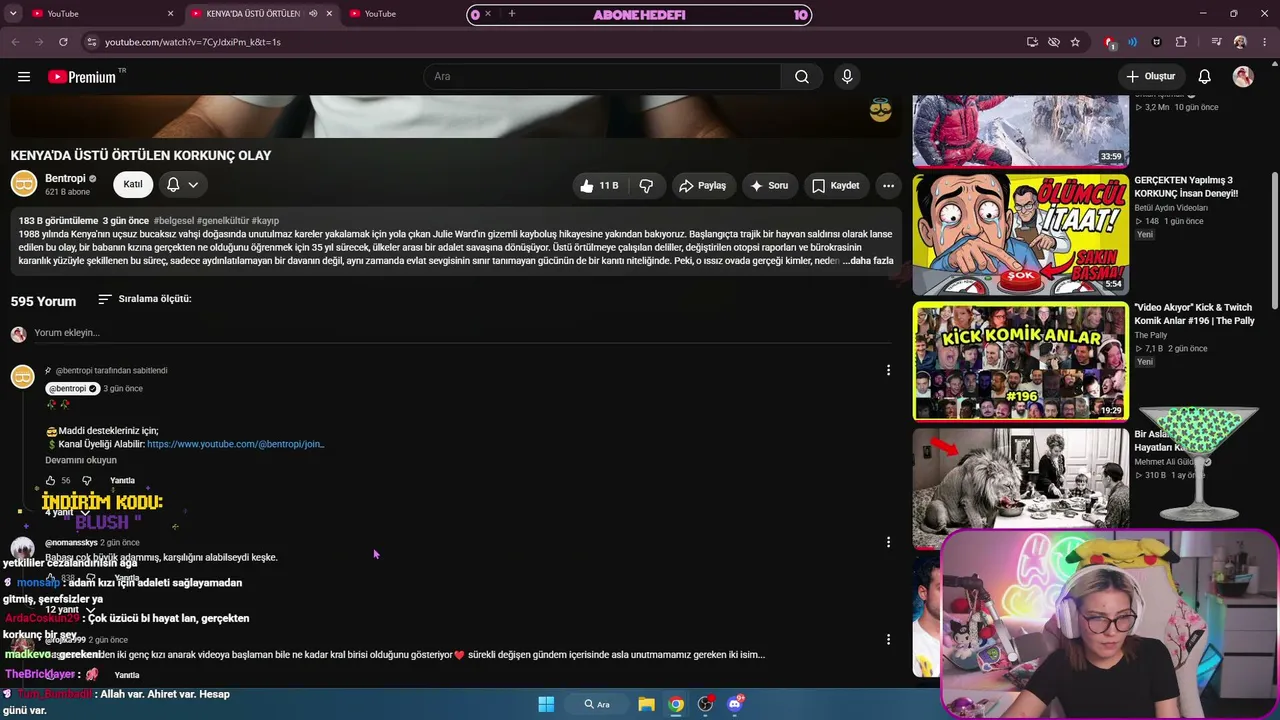Click the Katıl join button
1280x720 pixels.
(133, 185)
